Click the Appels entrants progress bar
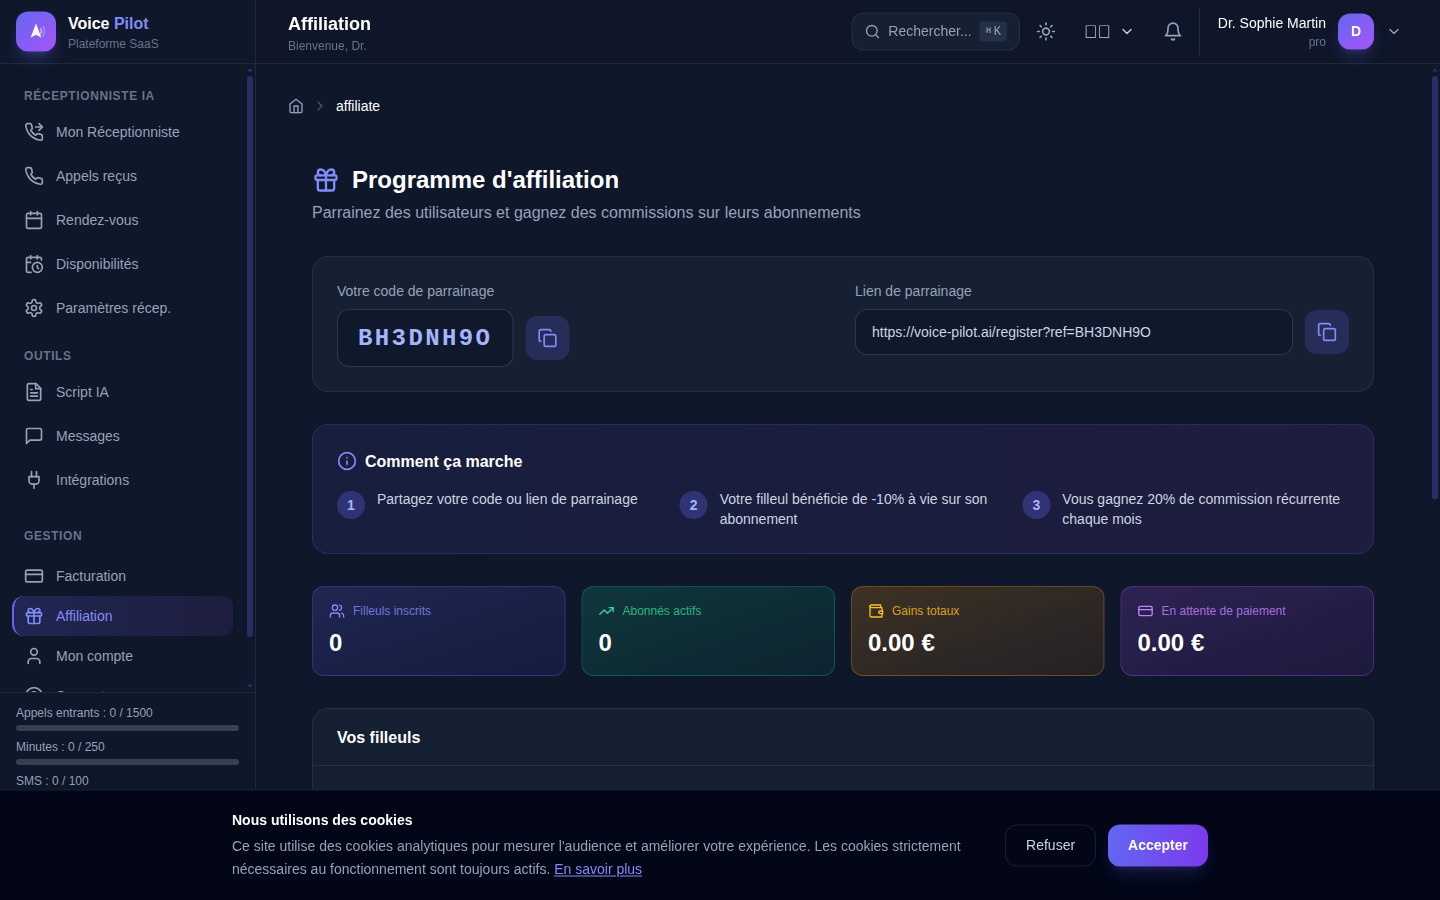This screenshot has height=900, width=1440. tap(127, 728)
